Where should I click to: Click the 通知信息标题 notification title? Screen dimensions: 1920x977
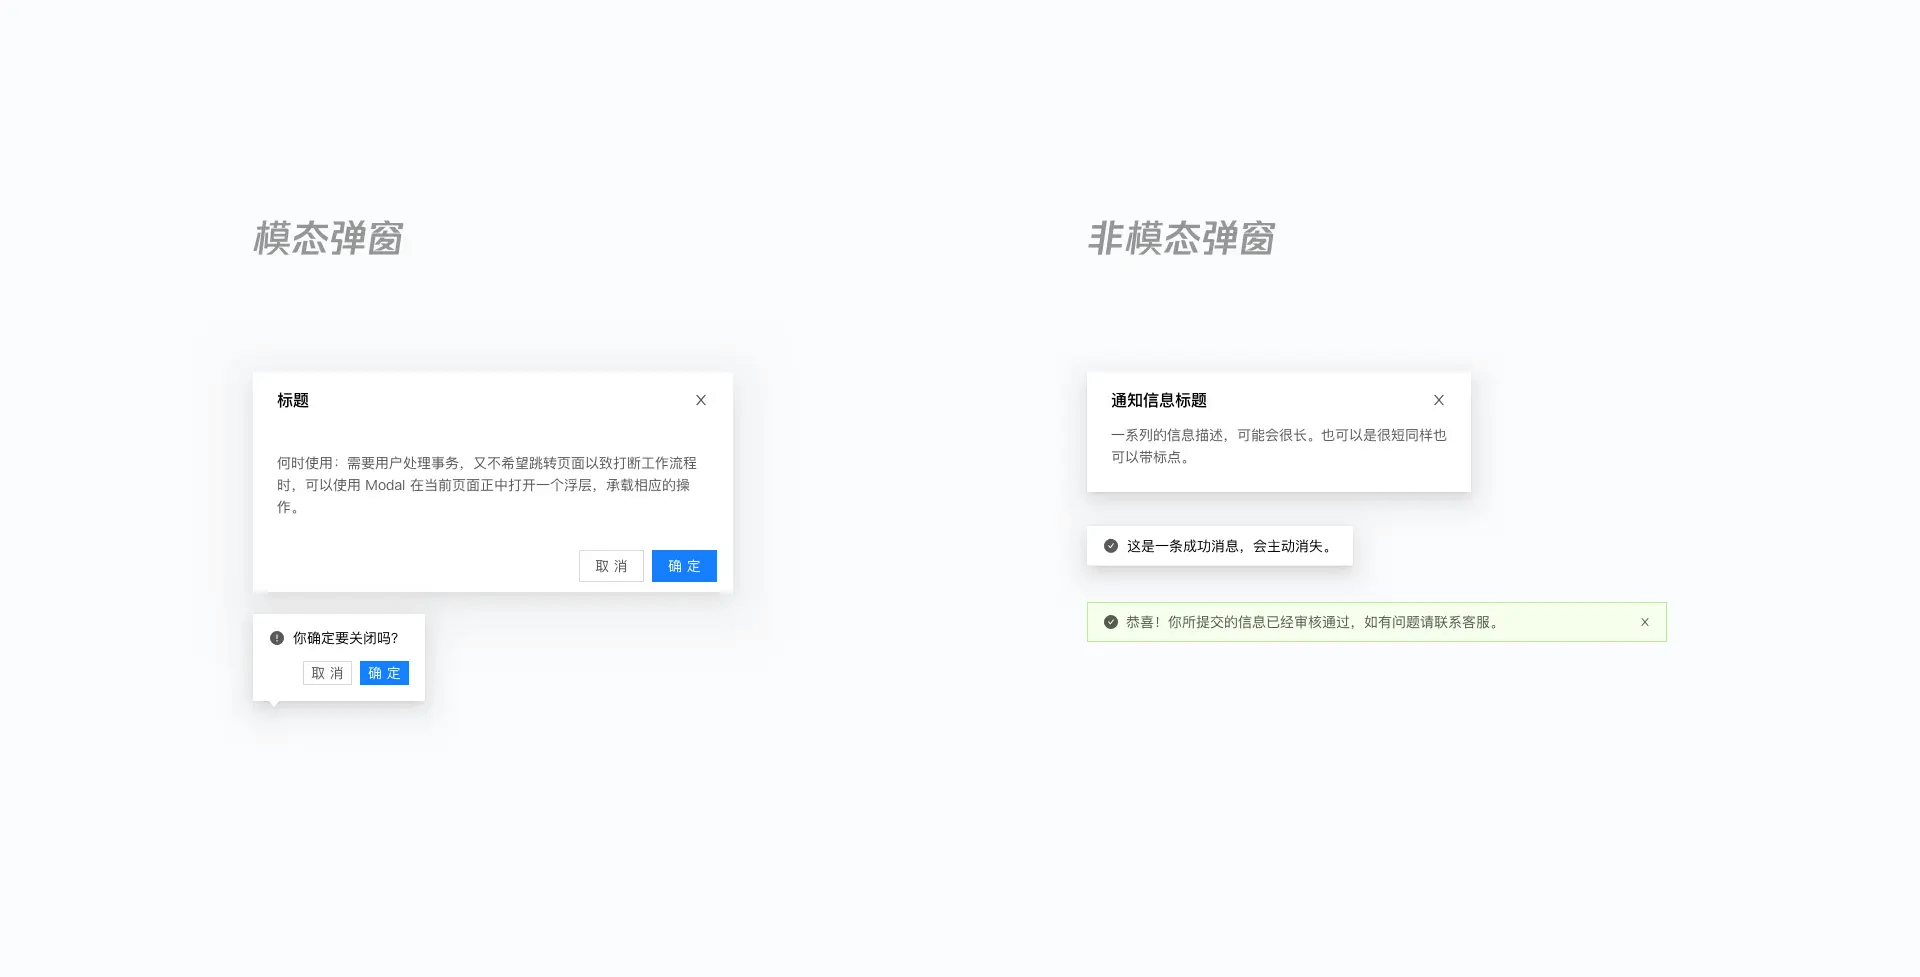tap(1159, 400)
